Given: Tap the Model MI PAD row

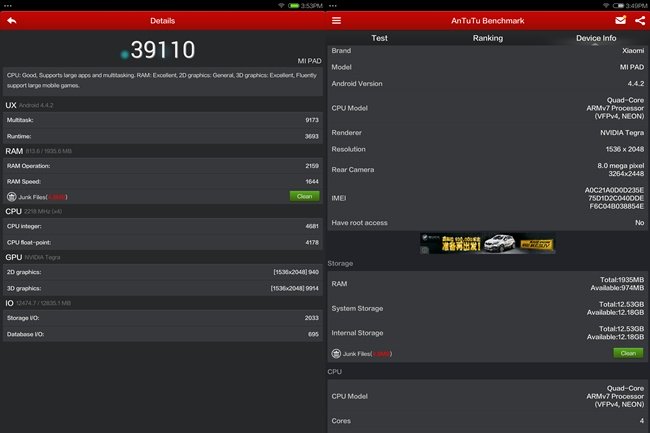Looking at the screenshot, I should [488, 67].
